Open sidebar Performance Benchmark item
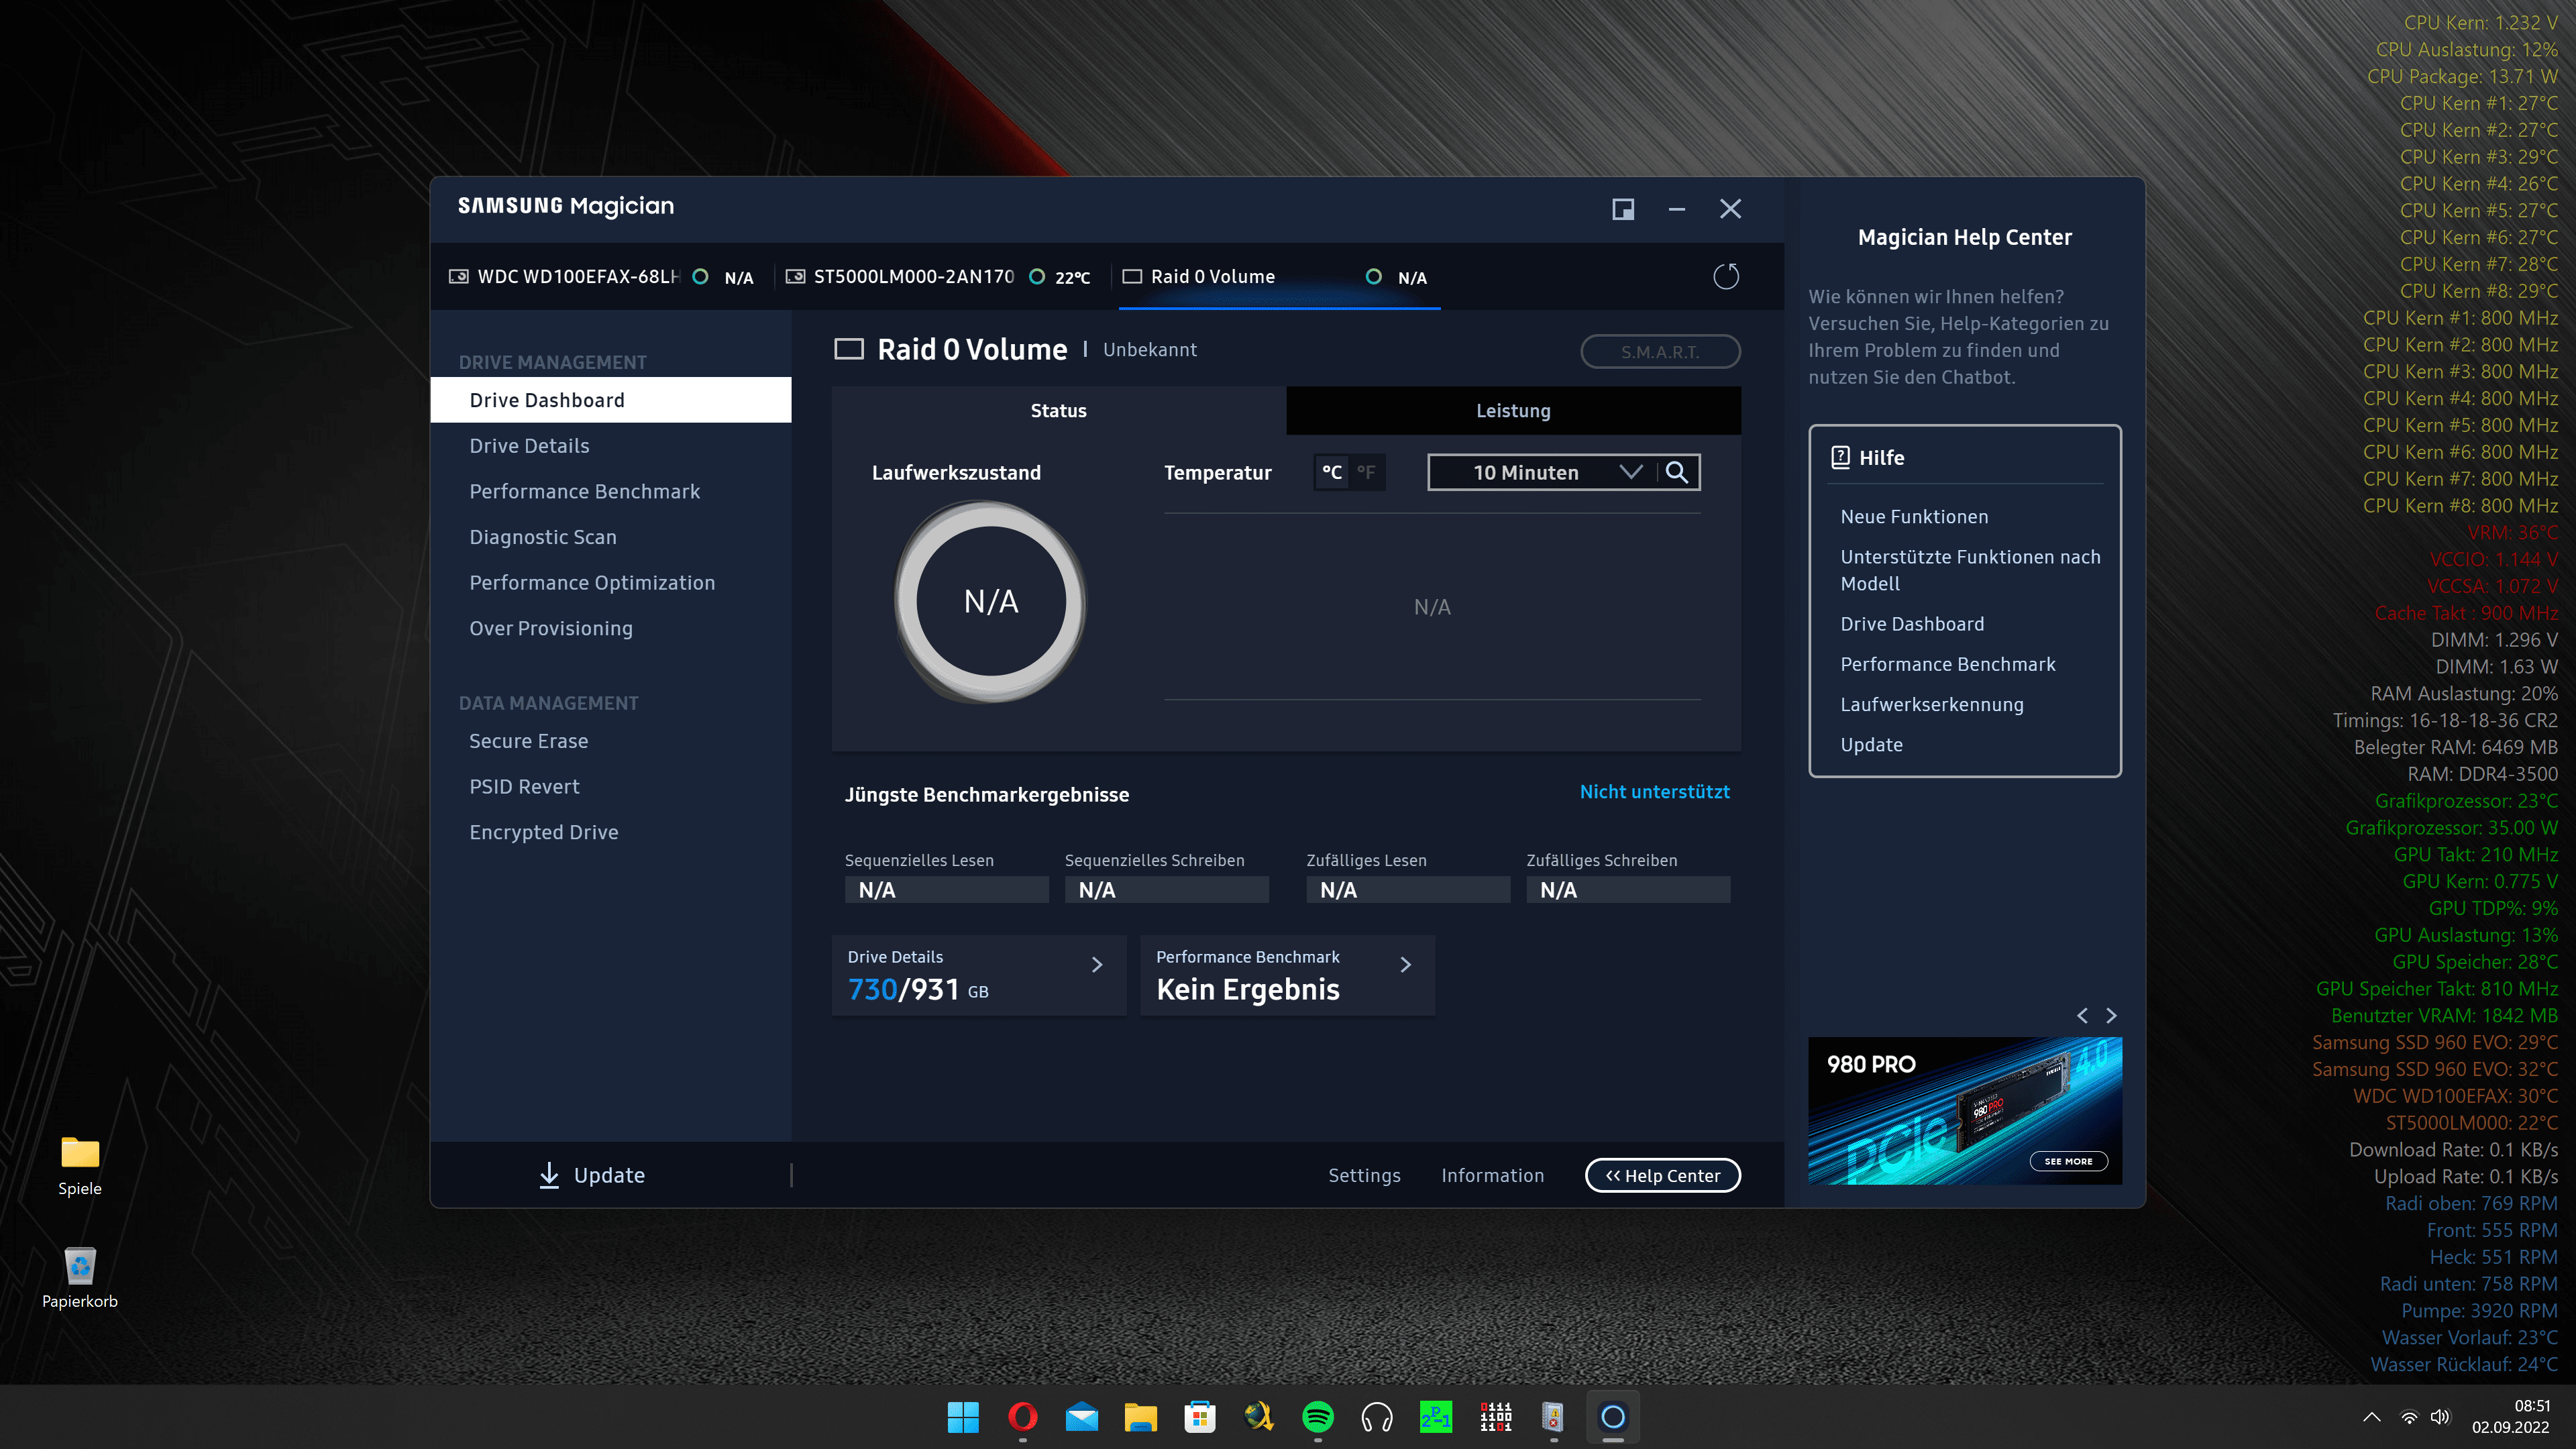The width and height of the screenshot is (2576, 1449). (611, 491)
